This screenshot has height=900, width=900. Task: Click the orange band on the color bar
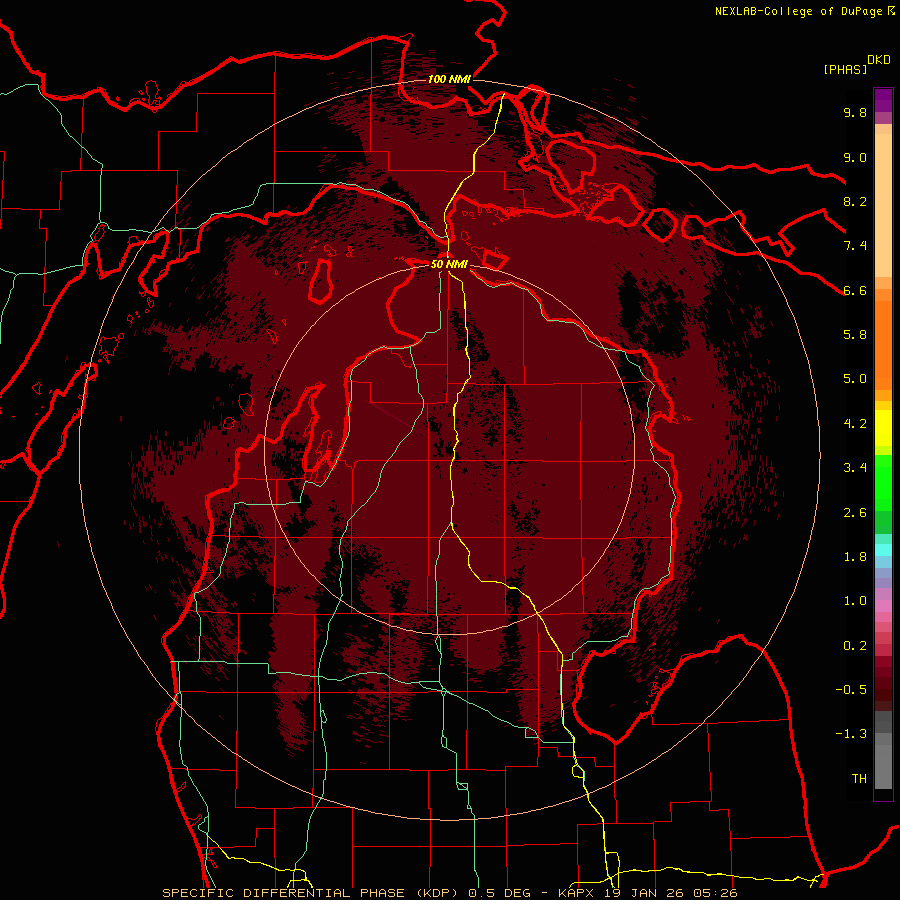point(883,344)
